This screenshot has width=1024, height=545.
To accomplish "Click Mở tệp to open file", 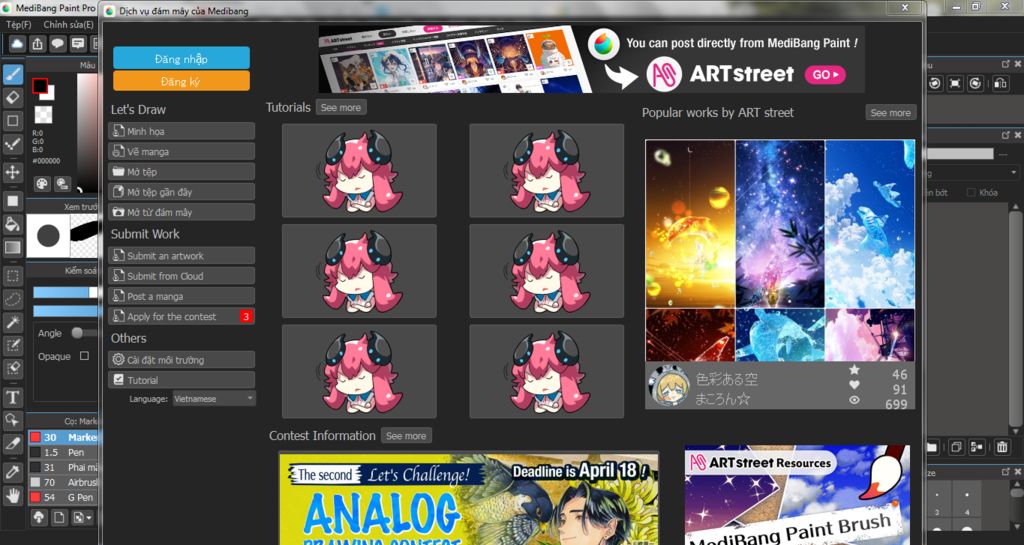I will [x=182, y=172].
